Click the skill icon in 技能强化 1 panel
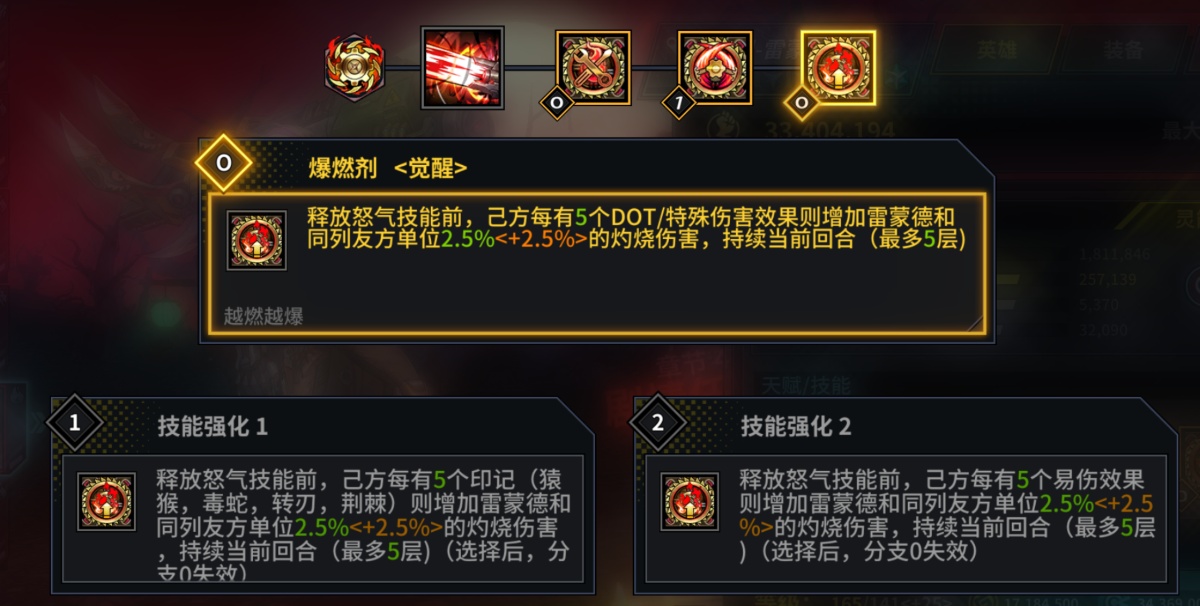 106,502
